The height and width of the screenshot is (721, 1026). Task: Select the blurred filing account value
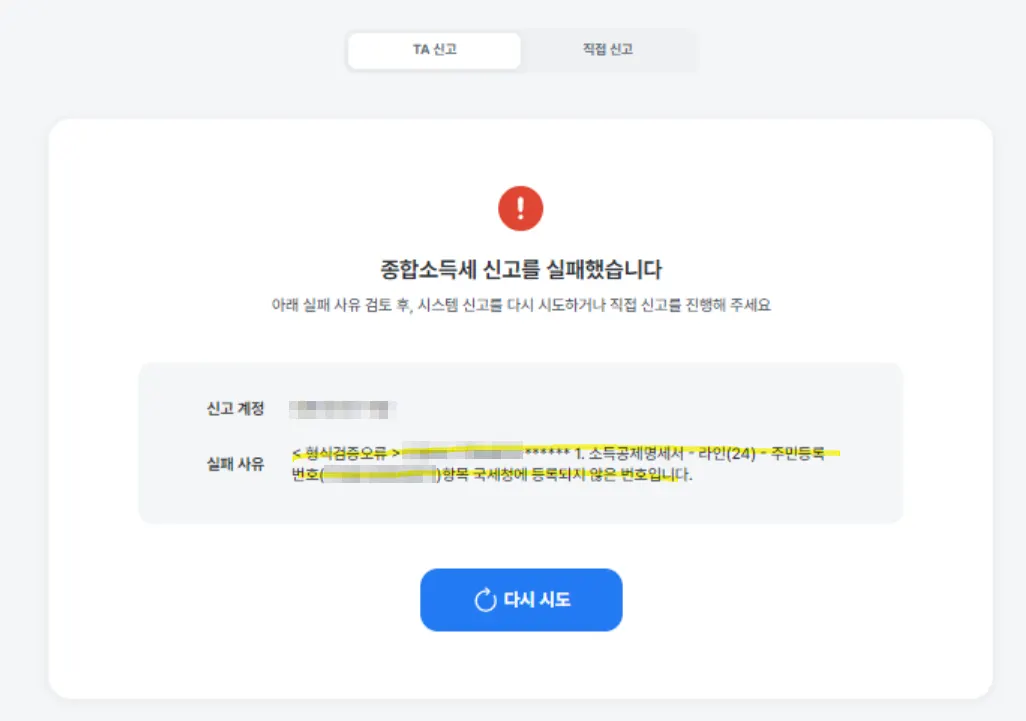pyautogui.click(x=343, y=410)
